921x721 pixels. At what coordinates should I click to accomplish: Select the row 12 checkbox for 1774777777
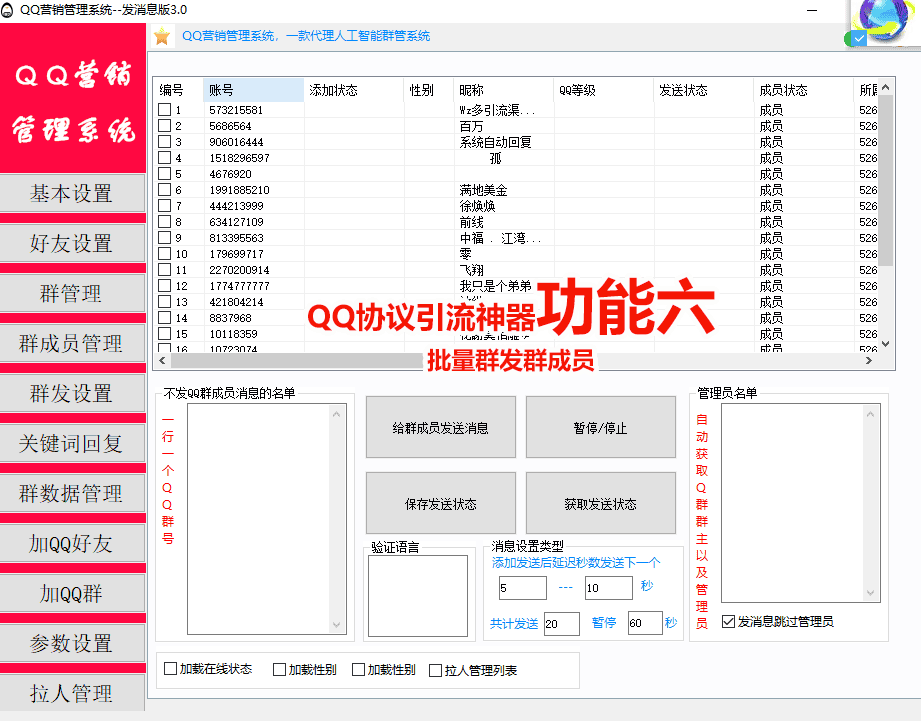164,286
